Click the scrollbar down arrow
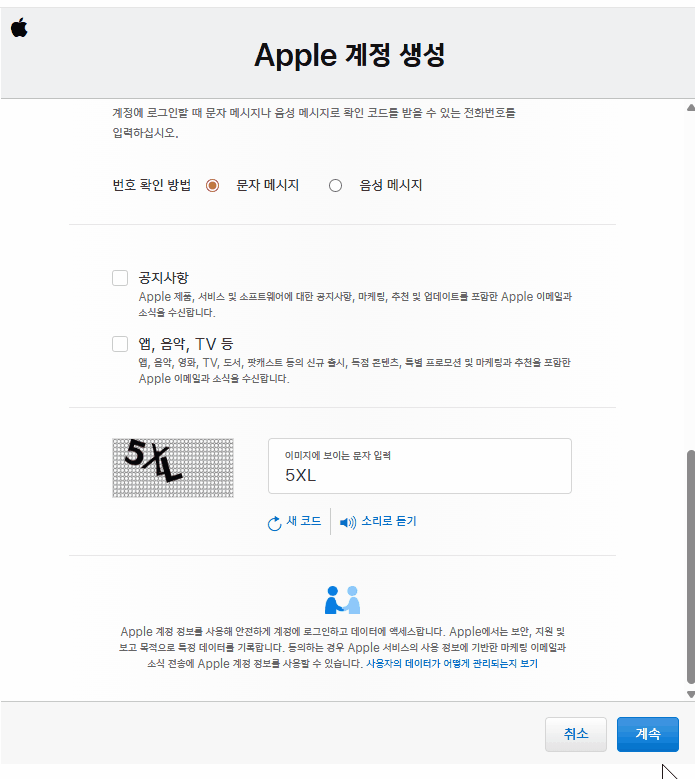695x779 pixels. click(x=689, y=693)
